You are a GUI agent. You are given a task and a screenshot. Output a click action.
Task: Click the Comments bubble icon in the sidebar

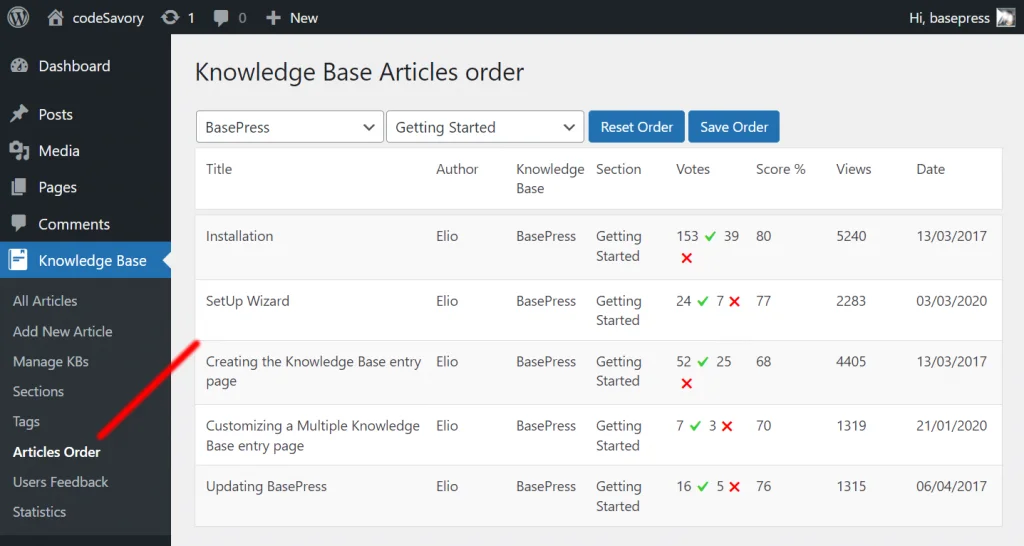tap(20, 223)
